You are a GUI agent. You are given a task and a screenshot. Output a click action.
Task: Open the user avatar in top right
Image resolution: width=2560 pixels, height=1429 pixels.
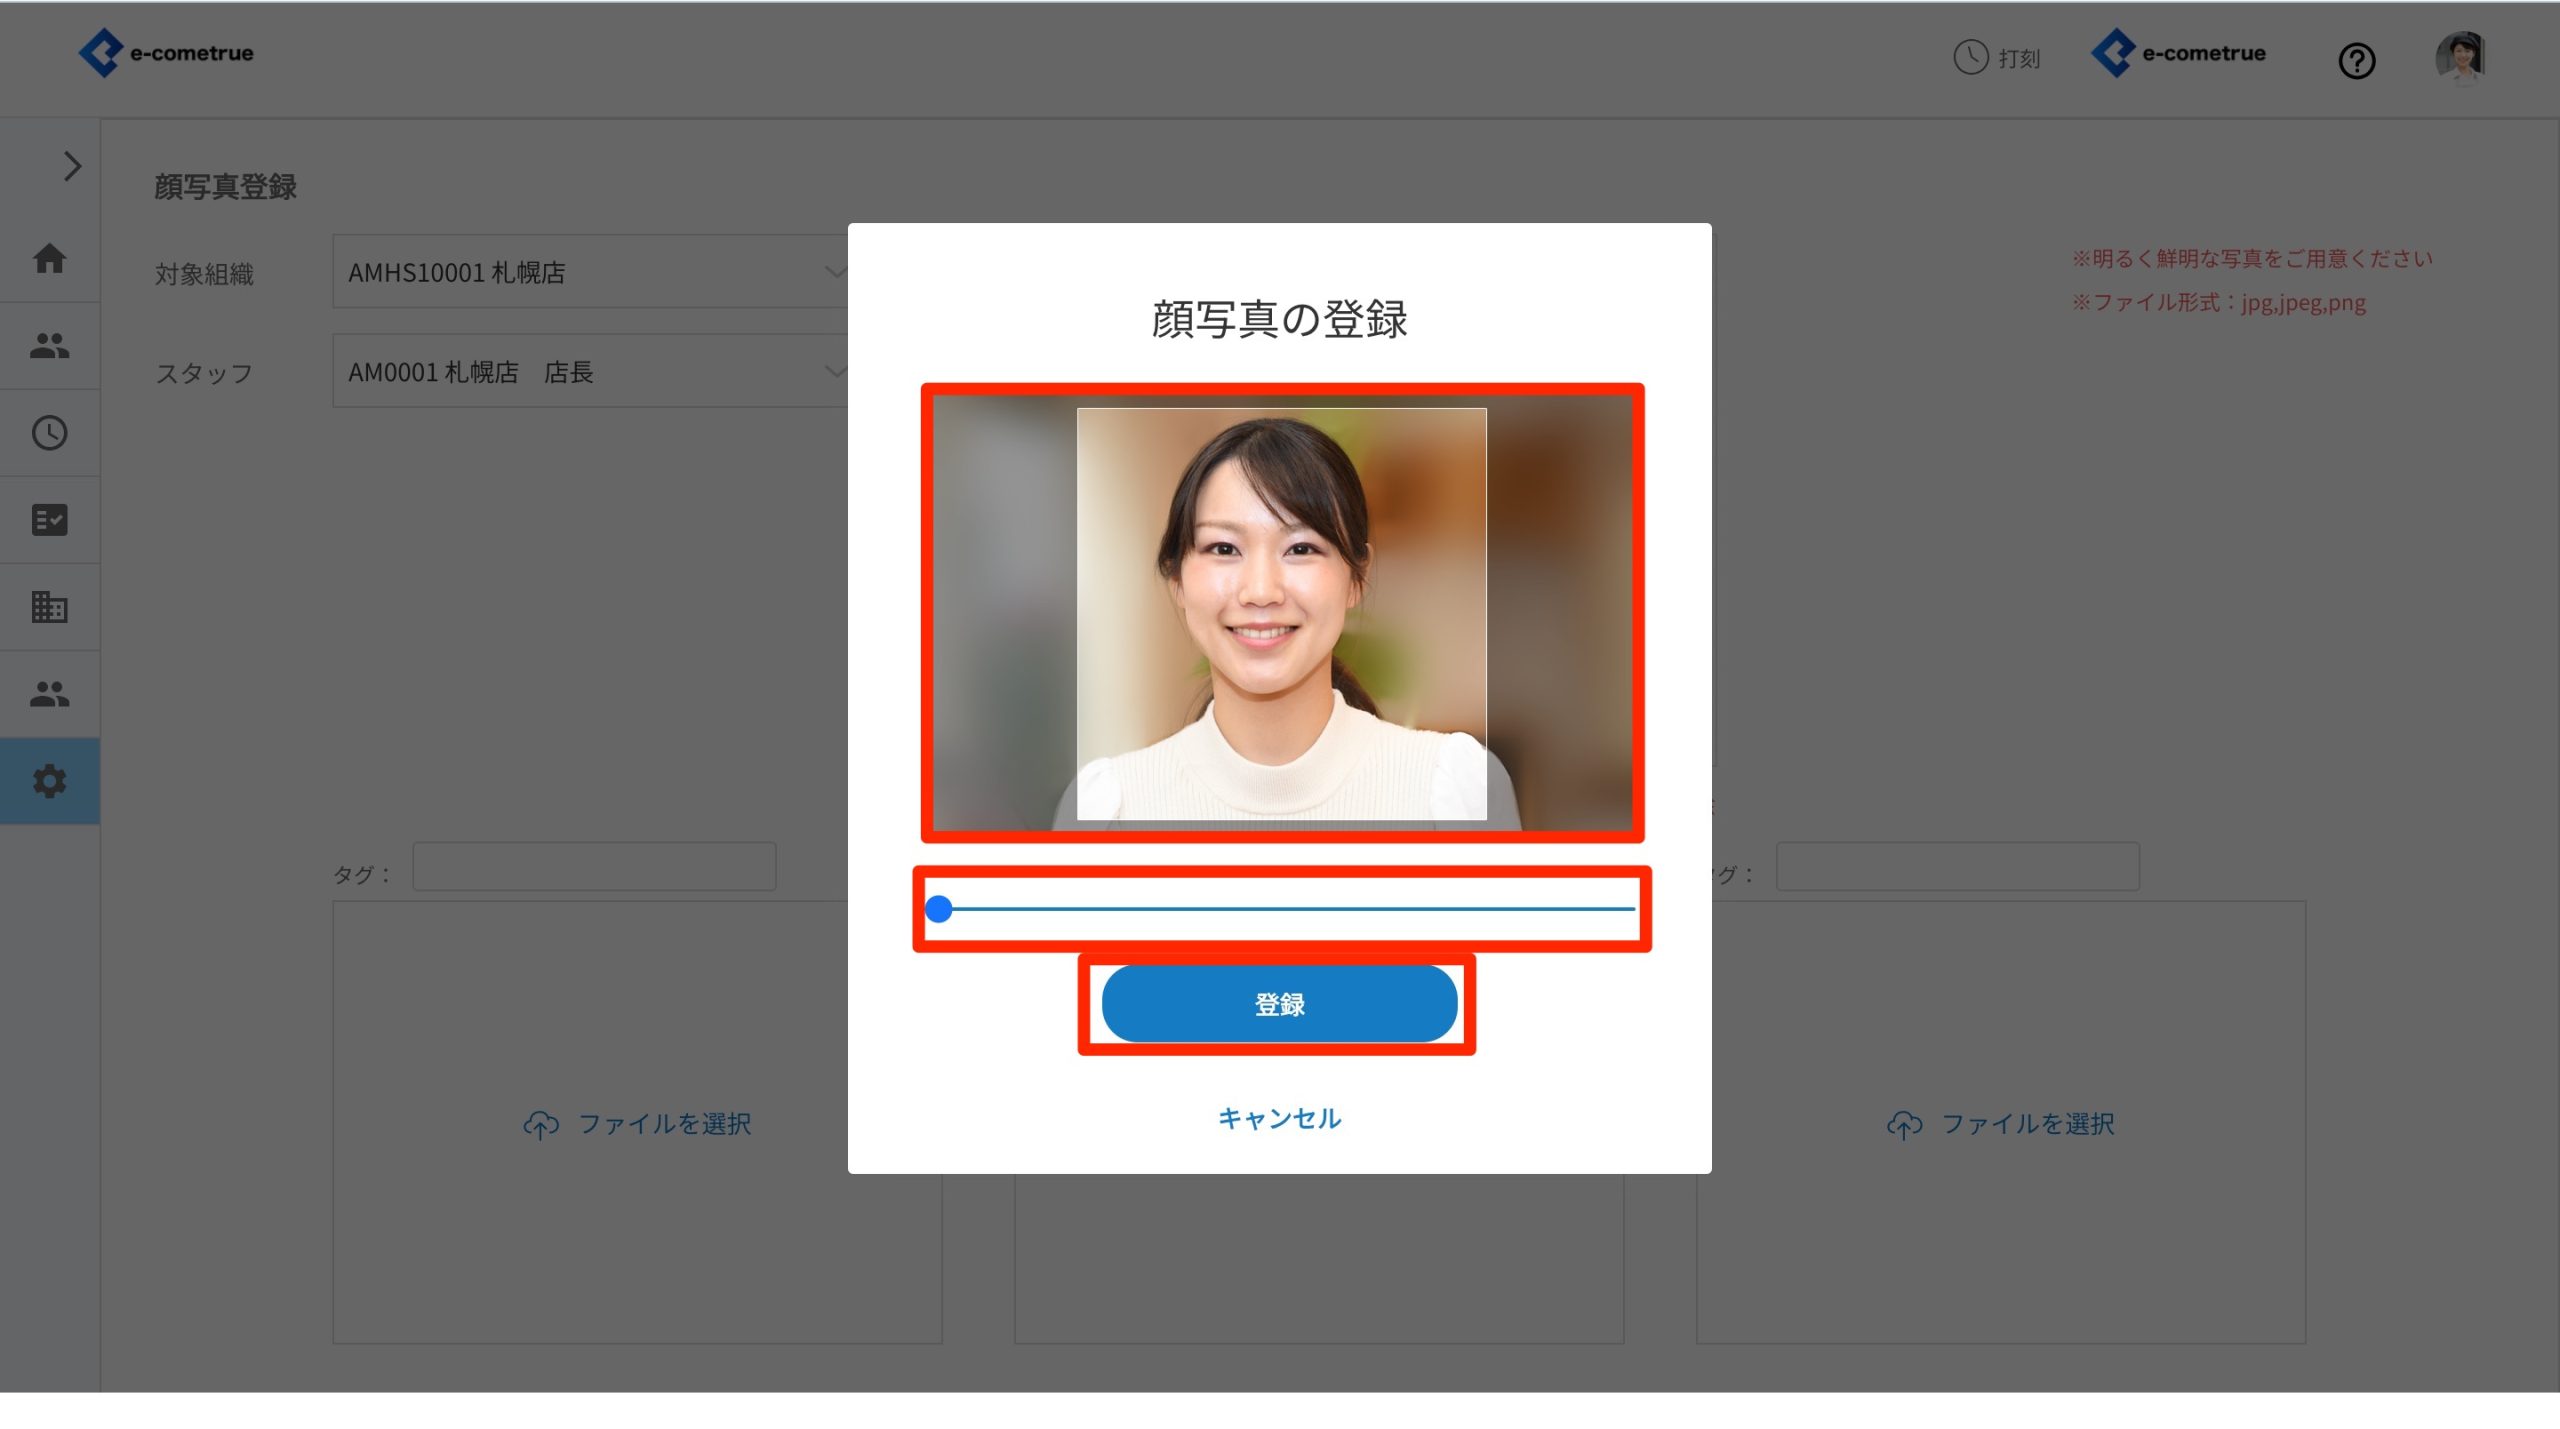click(2460, 57)
